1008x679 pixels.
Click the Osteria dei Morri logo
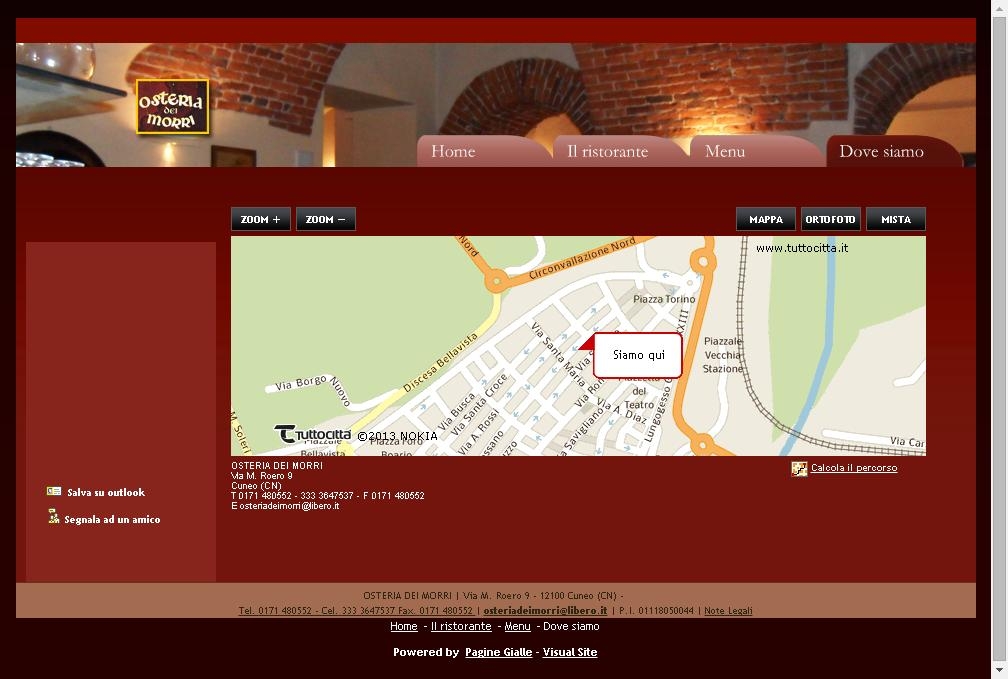point(172,107)
